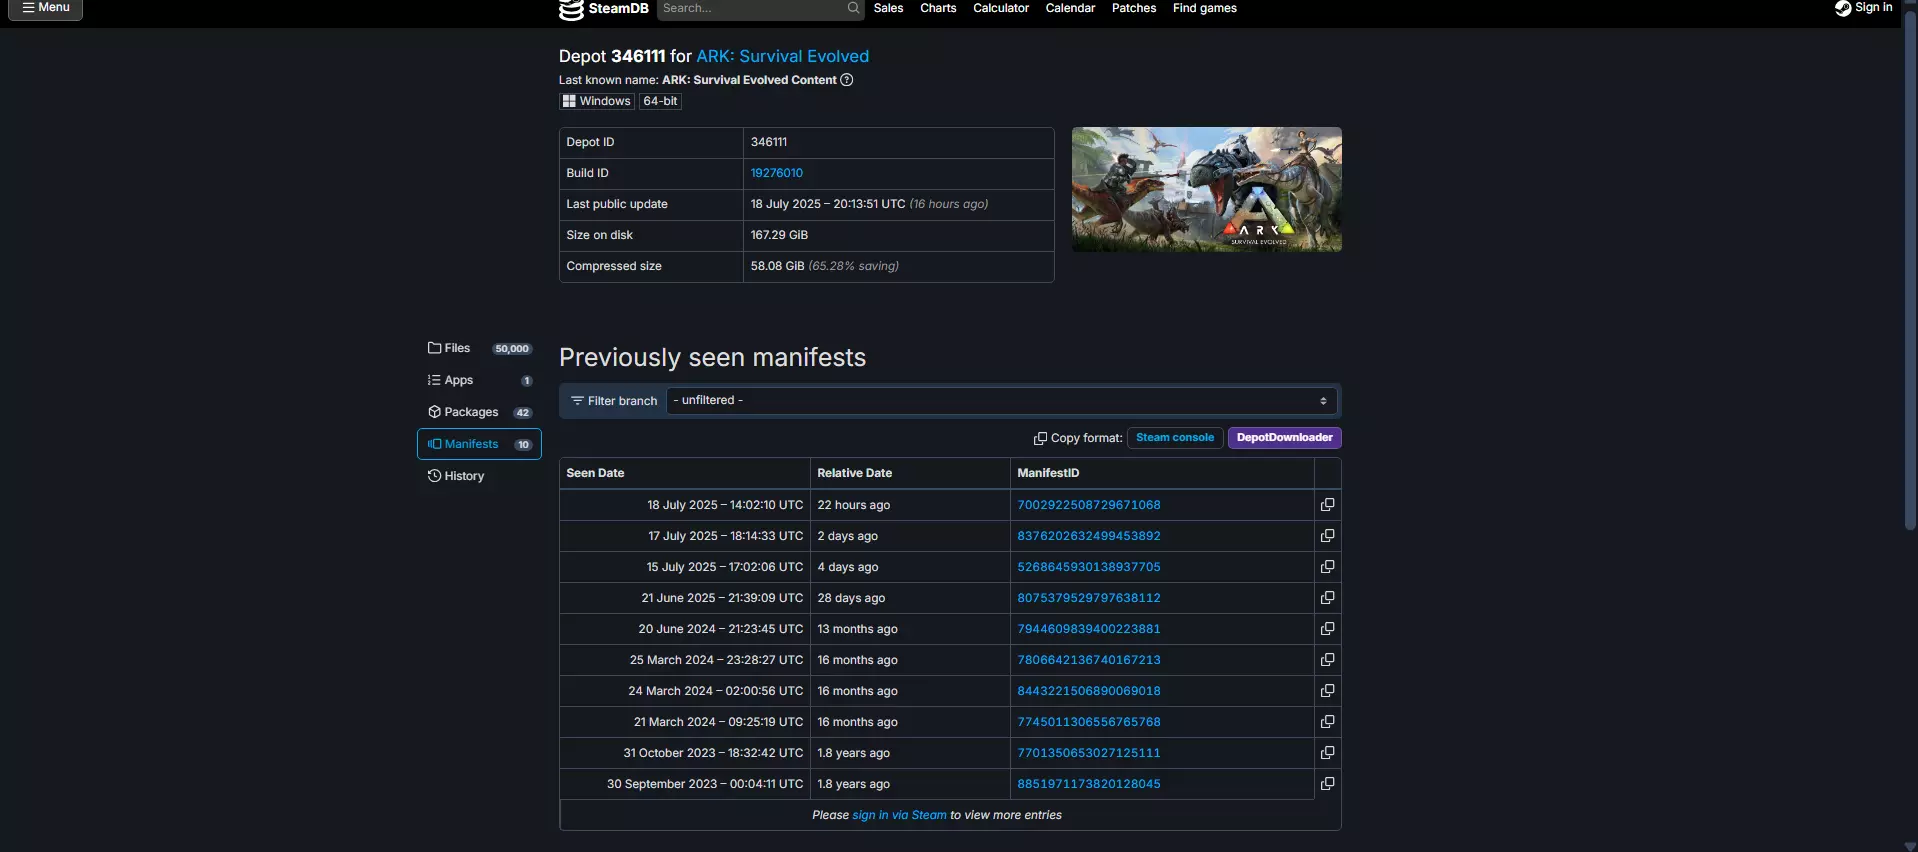
Task: Click the '13 months ago' relative date
Action: click(x=857, y=629)
